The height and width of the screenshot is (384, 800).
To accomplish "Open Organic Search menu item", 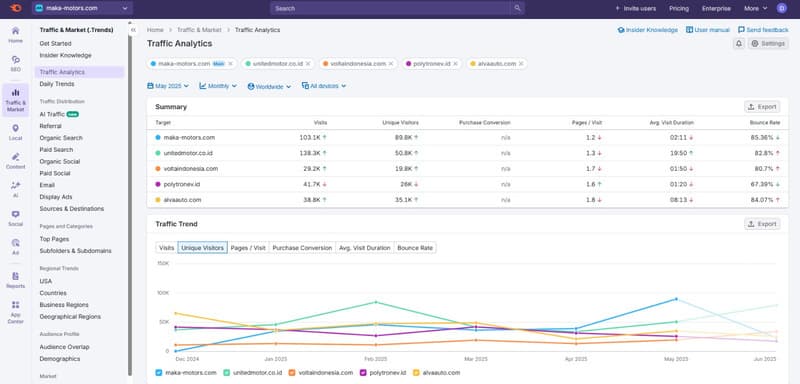I will pyautogui.click(x=61, y=138).
